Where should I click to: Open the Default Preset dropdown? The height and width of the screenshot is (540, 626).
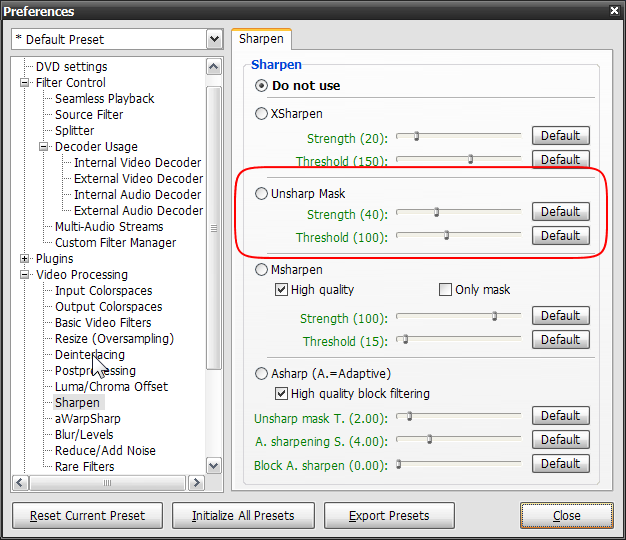click(214, 39)
